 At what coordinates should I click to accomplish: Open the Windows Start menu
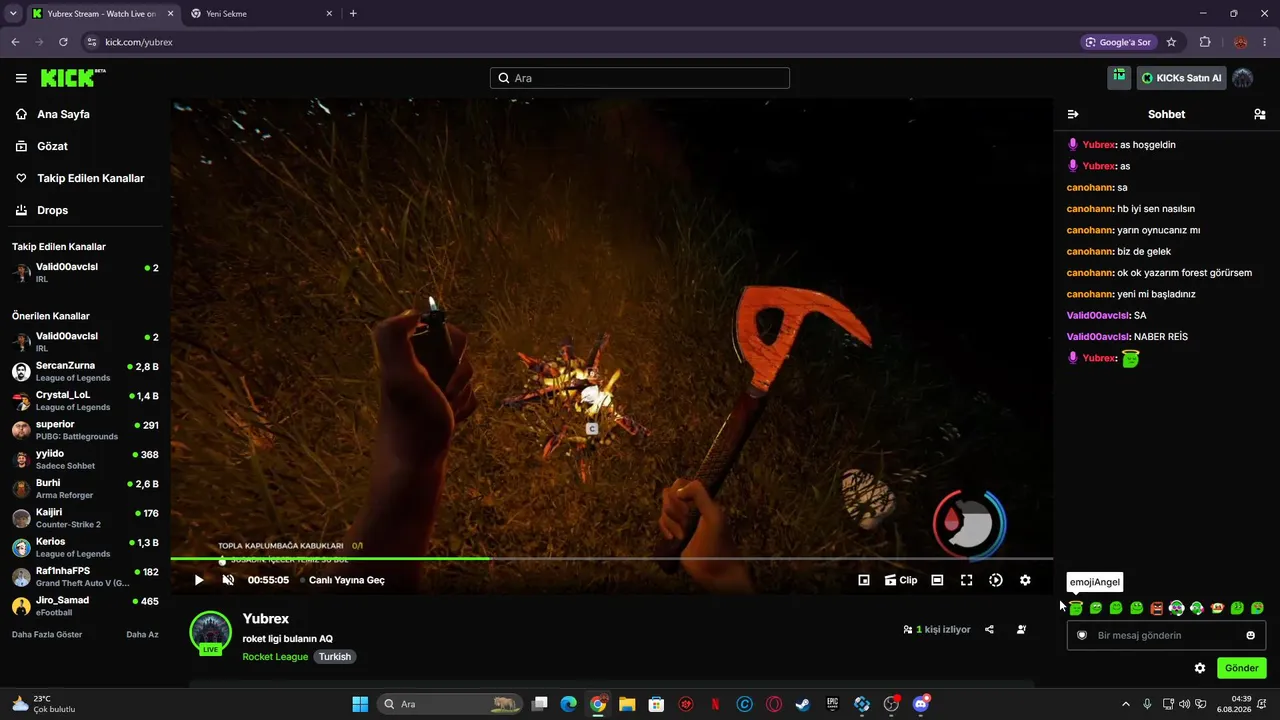point(361,704)
